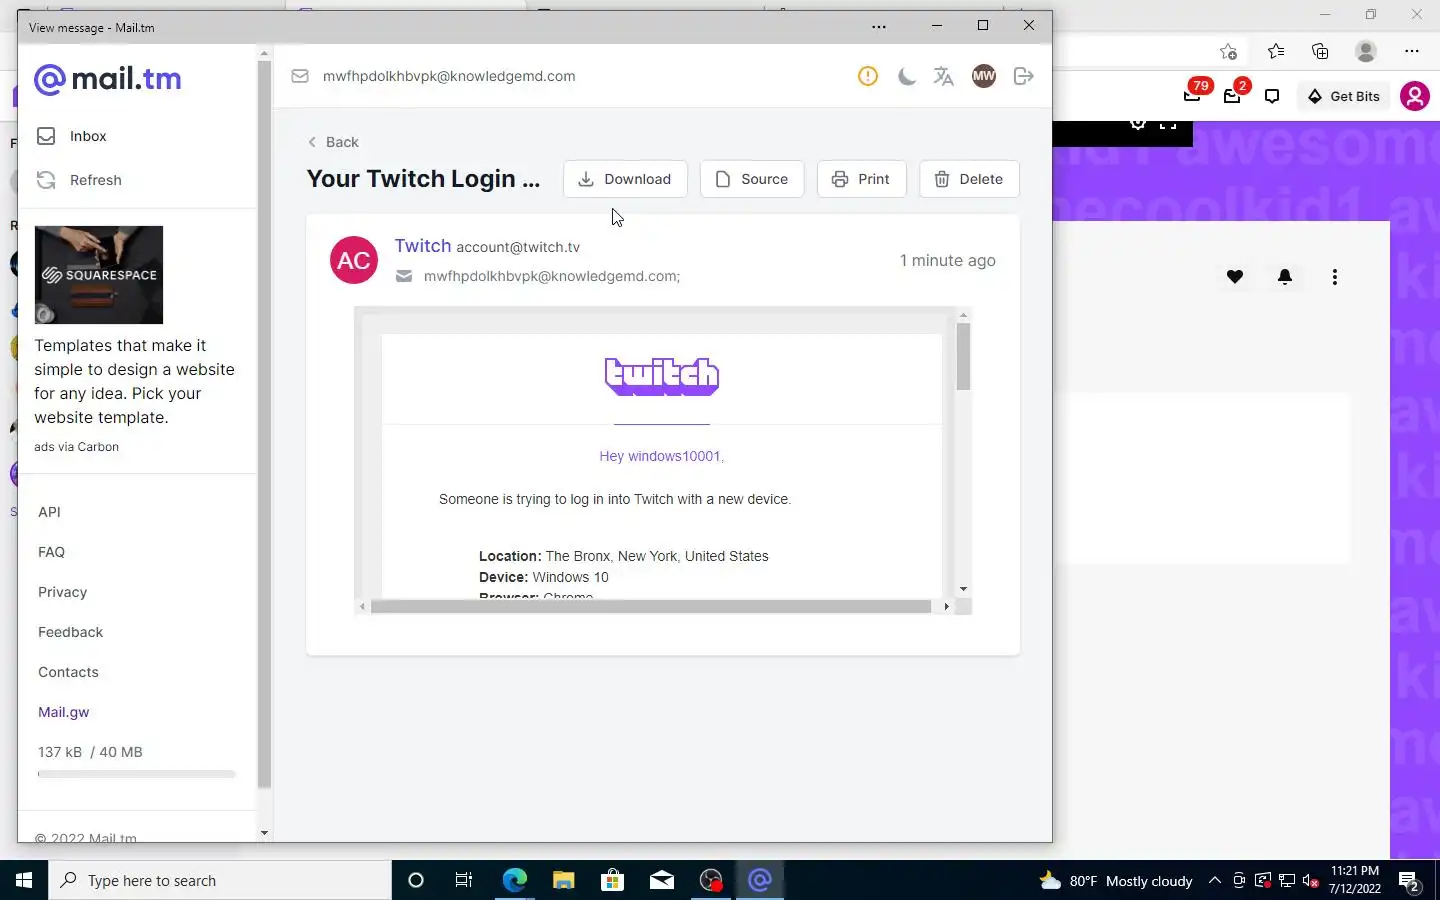Open Cortana circle icon on taskbar
This screenshot has height=900, width=1440.
[x=416, y=880]
